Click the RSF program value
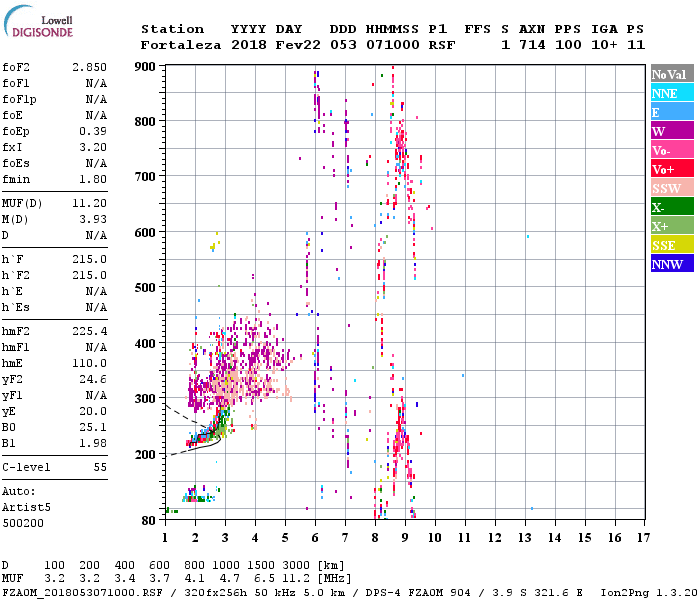Screen dimensions: 700x600 [442, 45]
